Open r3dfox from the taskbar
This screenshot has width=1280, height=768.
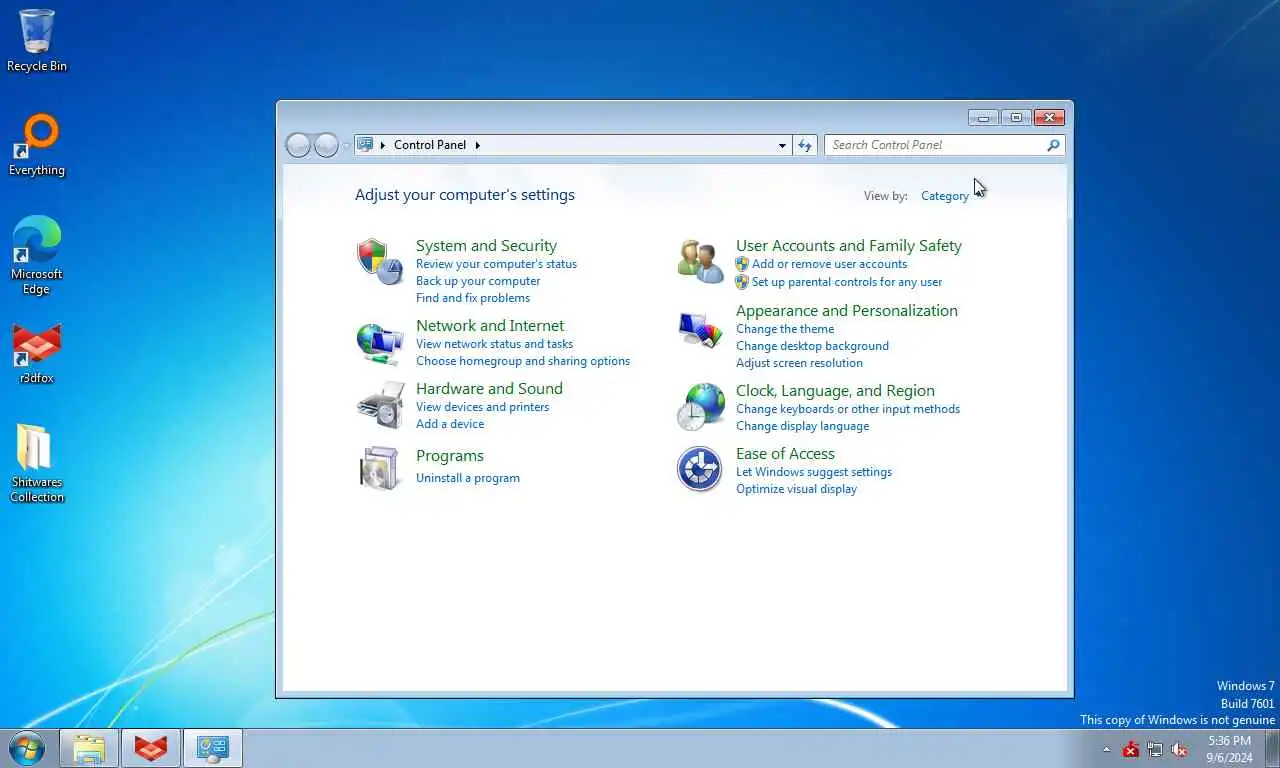click(x=151, y=748)
